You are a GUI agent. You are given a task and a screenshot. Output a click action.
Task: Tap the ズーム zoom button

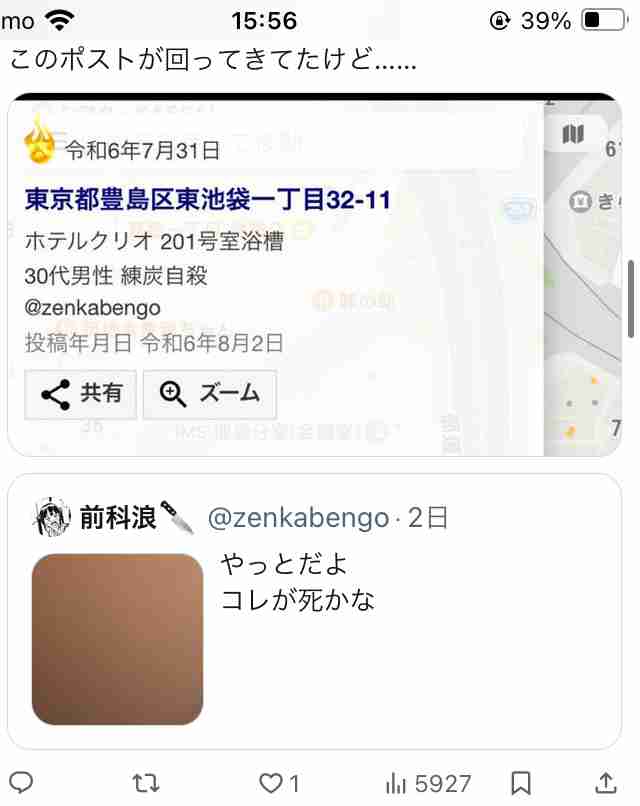[x=210, y=394]
